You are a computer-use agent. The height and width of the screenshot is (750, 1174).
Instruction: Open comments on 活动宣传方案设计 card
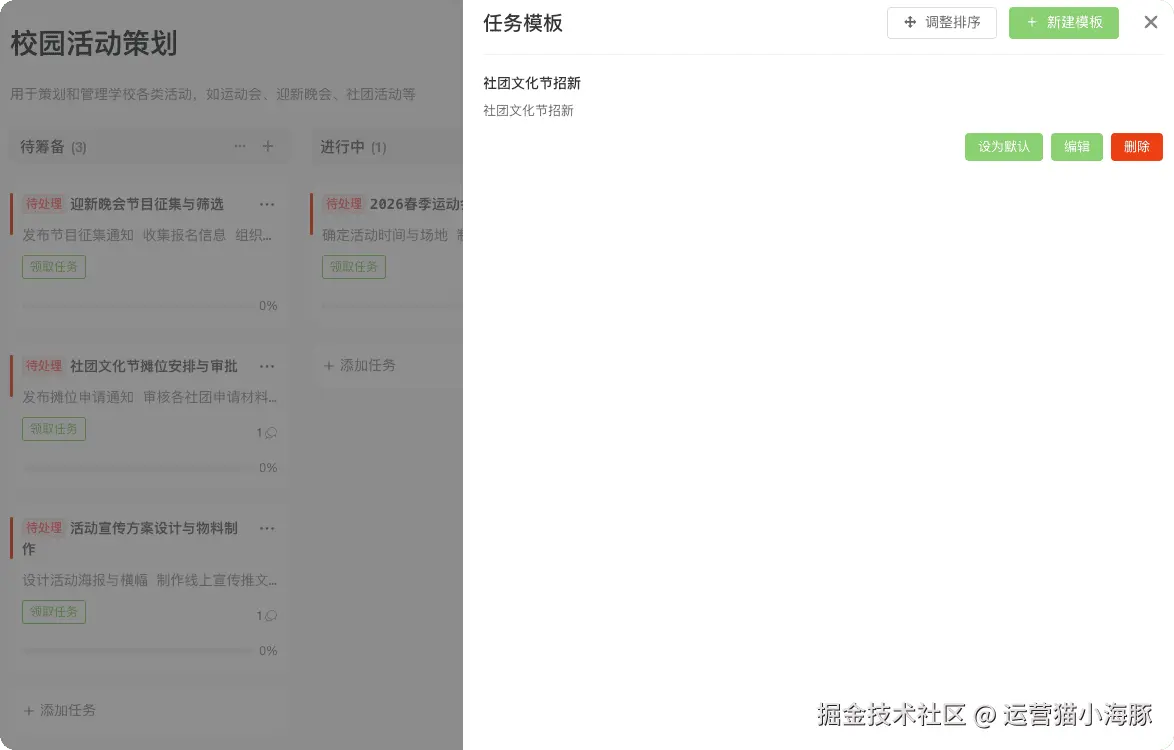pyautogui.click(x=267, y=615)
